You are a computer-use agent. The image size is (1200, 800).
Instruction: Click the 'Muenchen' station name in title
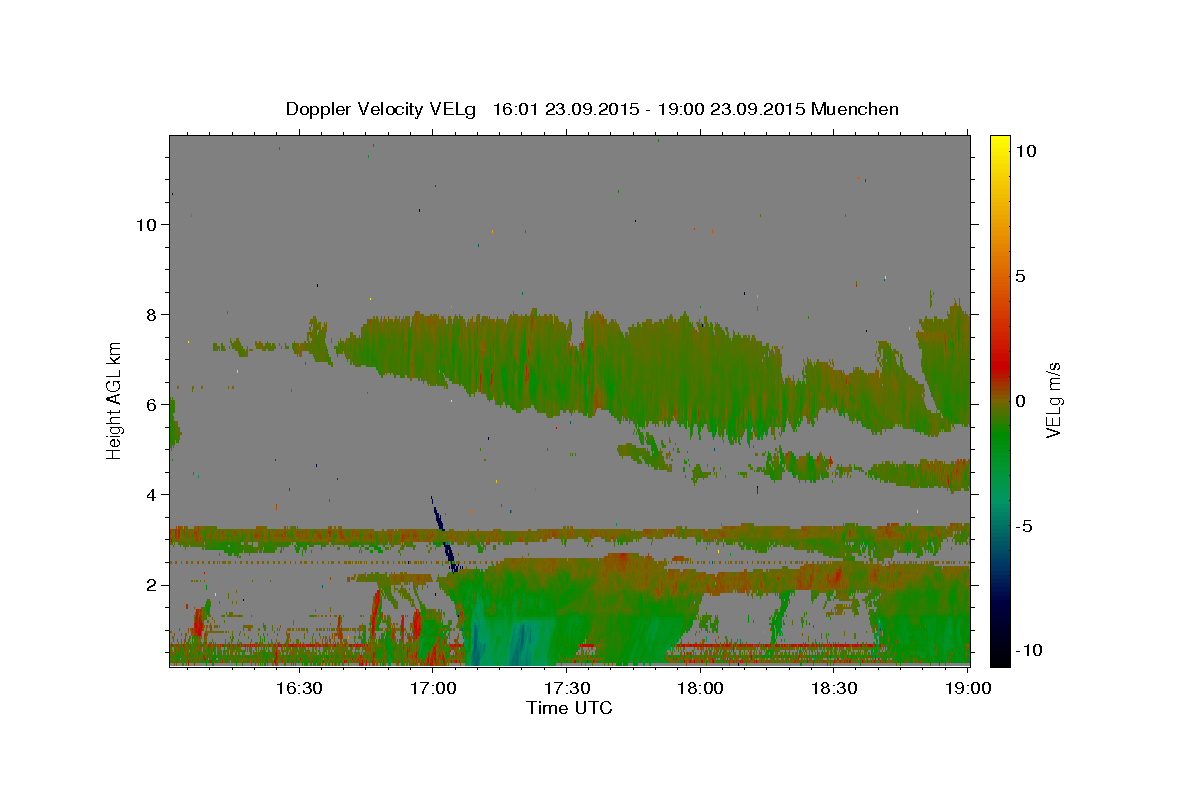855,109
